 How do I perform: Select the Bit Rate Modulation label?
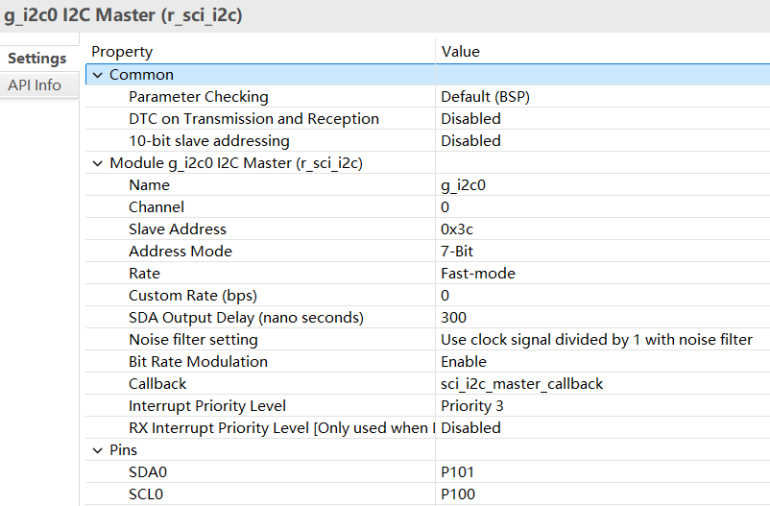click(x=198, y=362)
